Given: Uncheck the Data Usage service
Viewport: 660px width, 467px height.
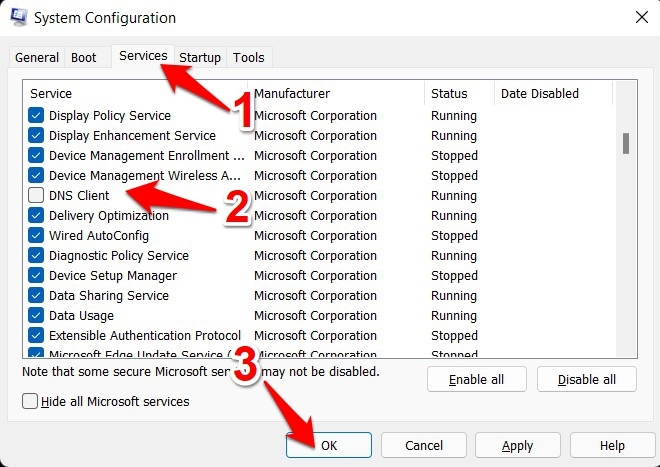Looking at the screenshot, I should click(x=37, y=316).
